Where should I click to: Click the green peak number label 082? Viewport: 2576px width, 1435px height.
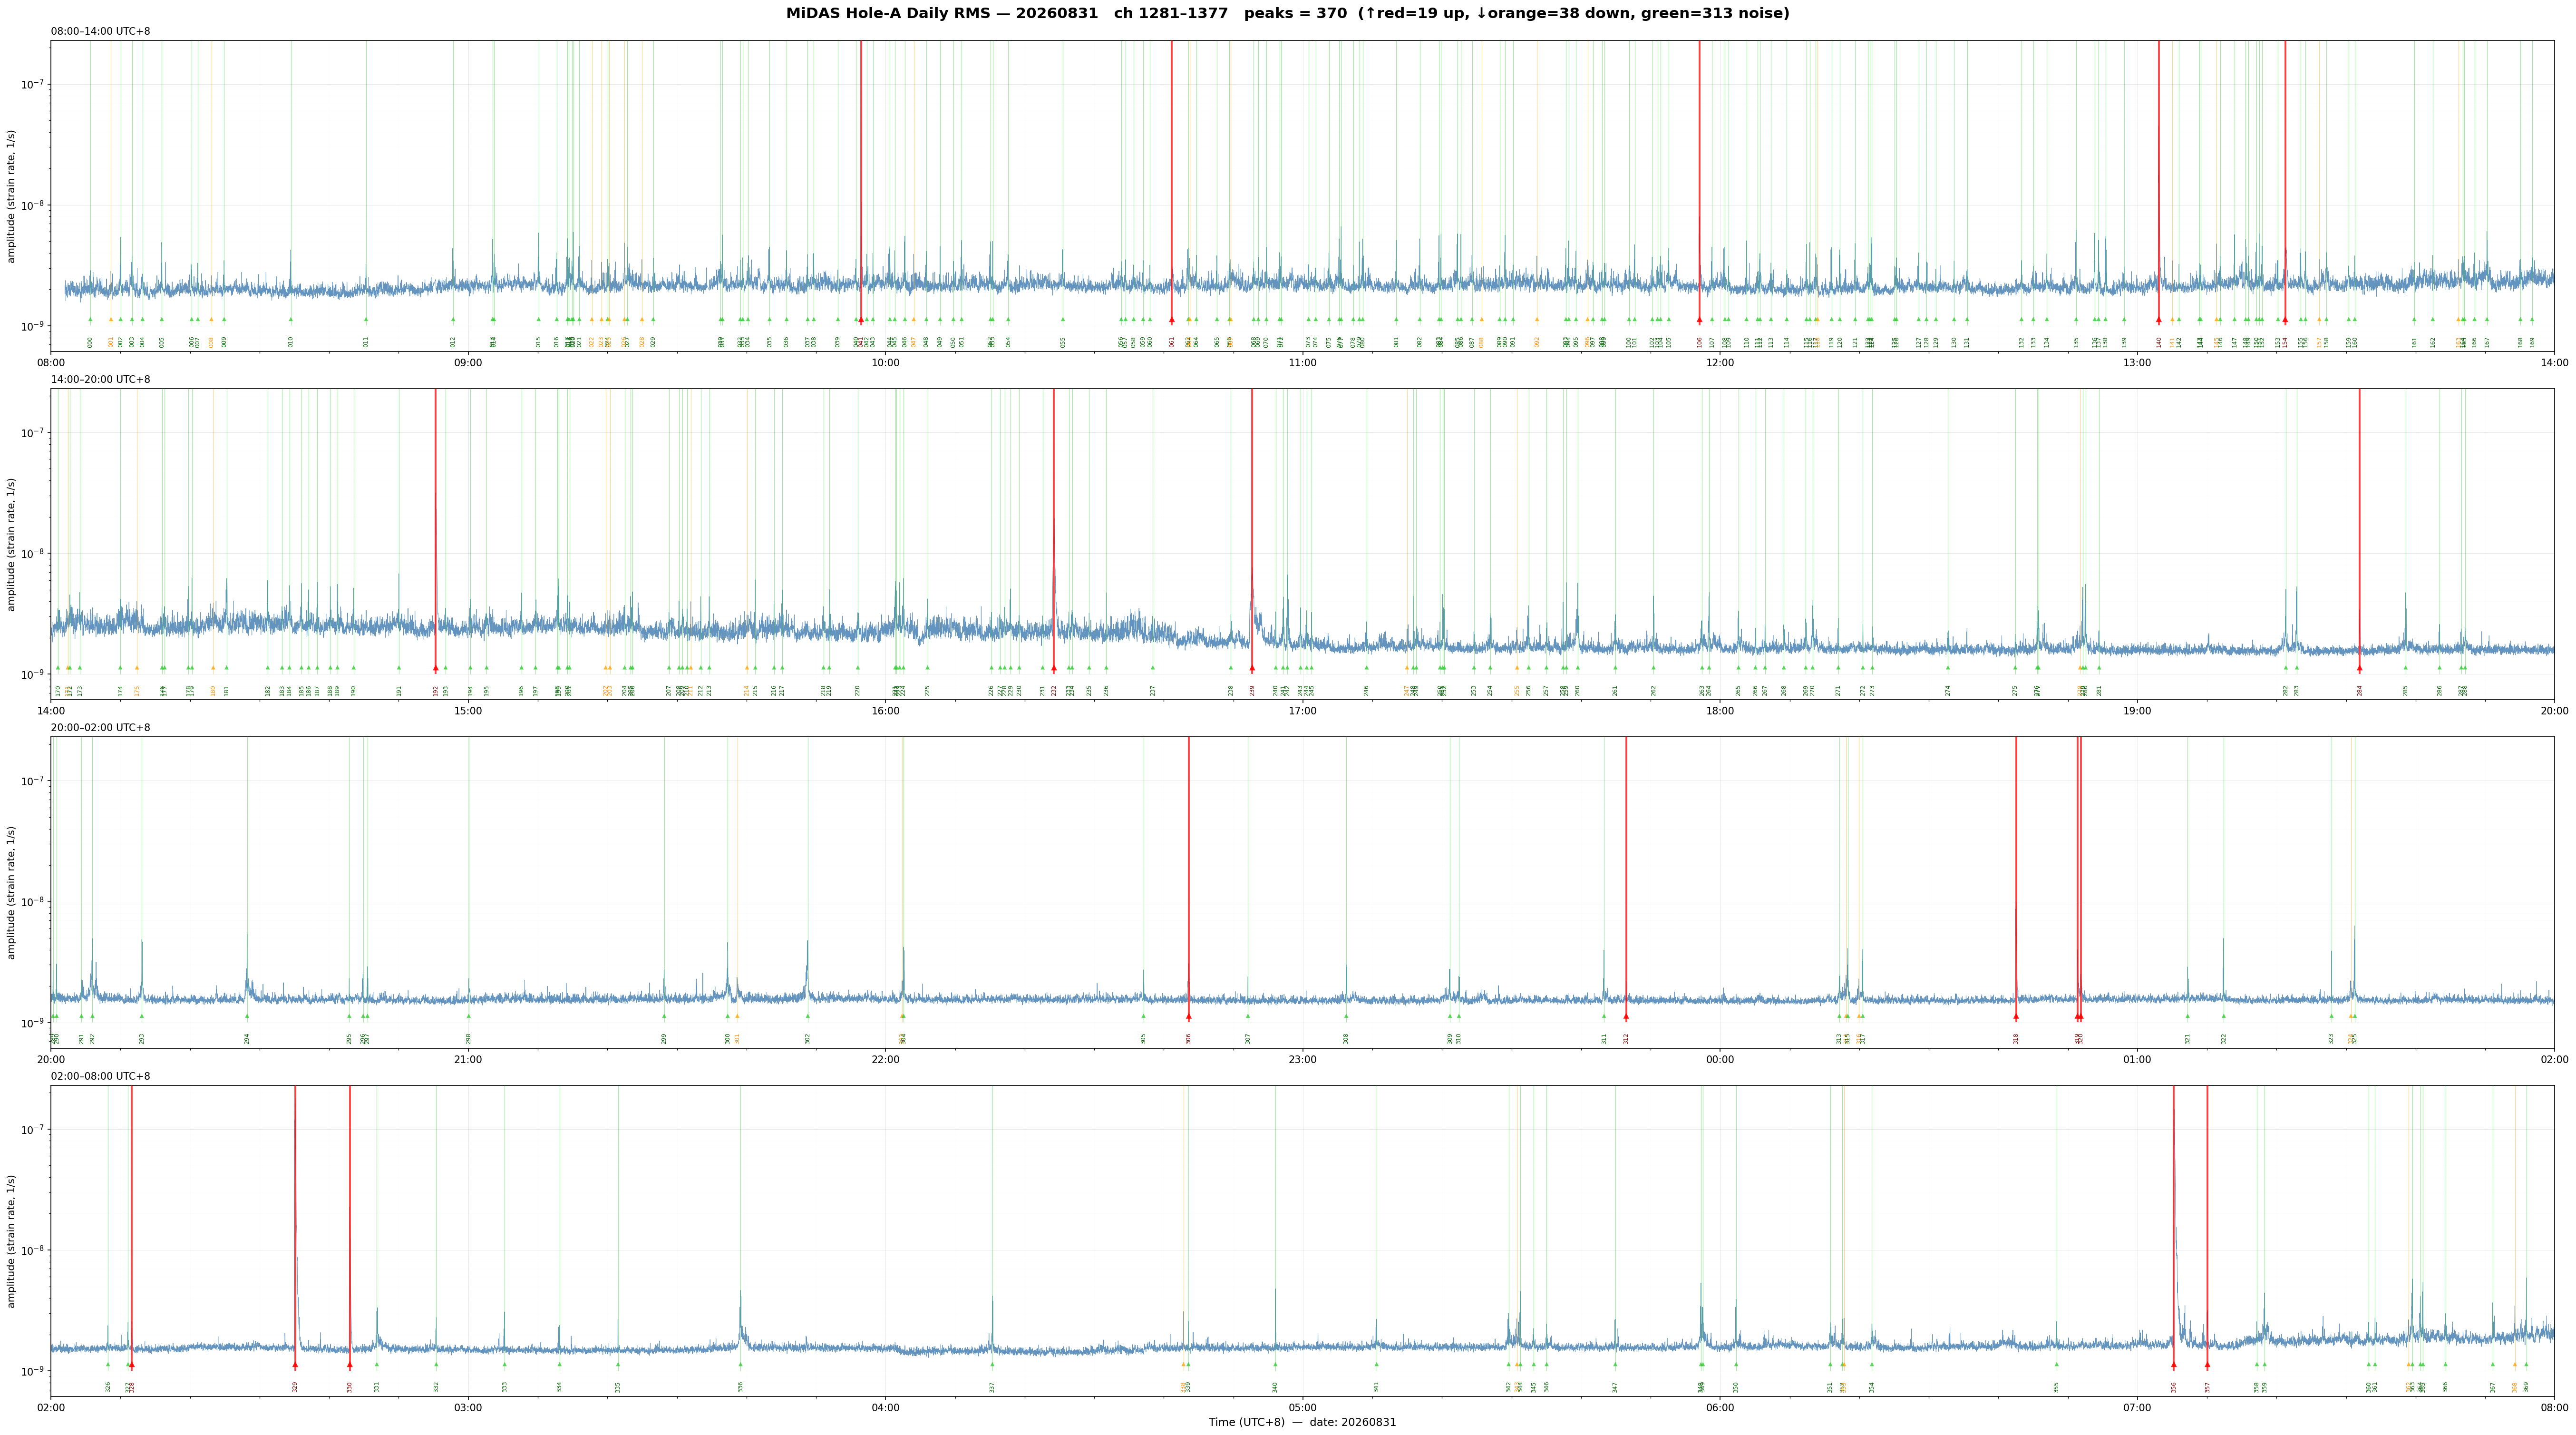(1419, 342)
